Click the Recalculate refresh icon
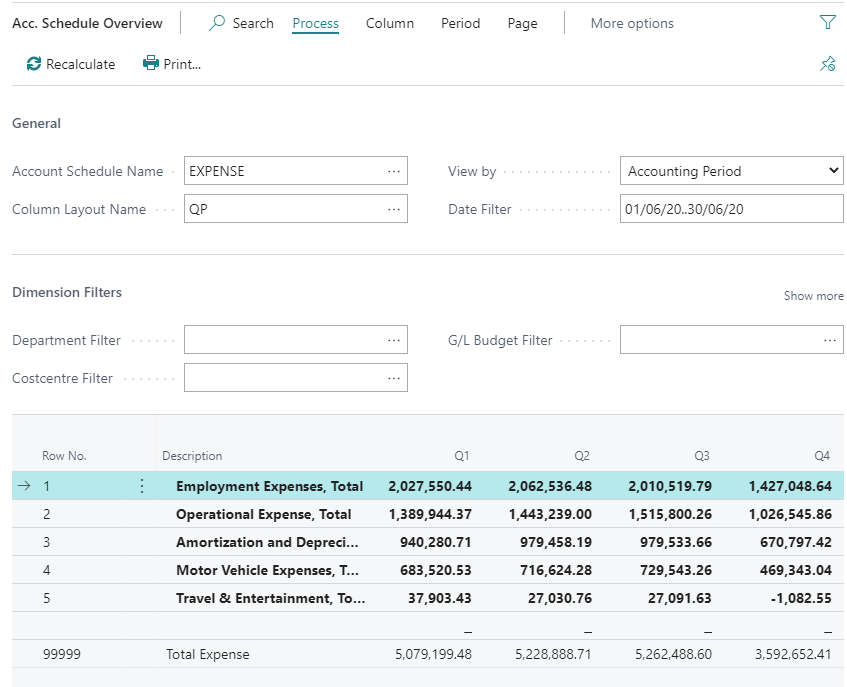The image size is (847, 687). 35,64
